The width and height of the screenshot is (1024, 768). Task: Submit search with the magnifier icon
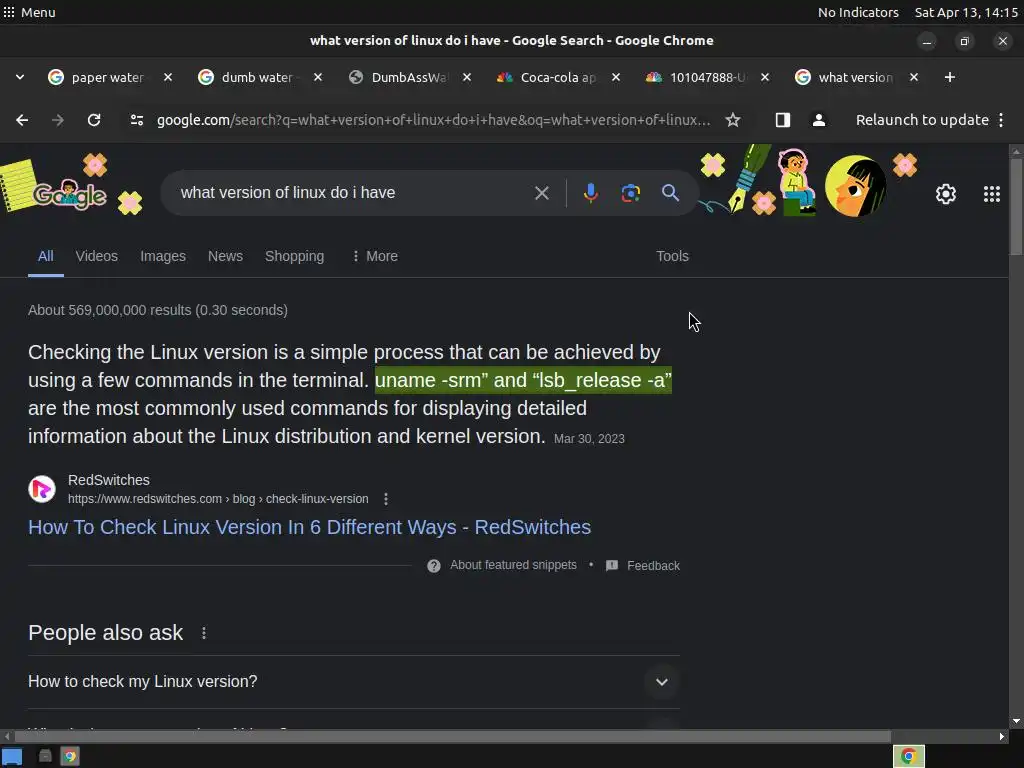tap(670, 193)
